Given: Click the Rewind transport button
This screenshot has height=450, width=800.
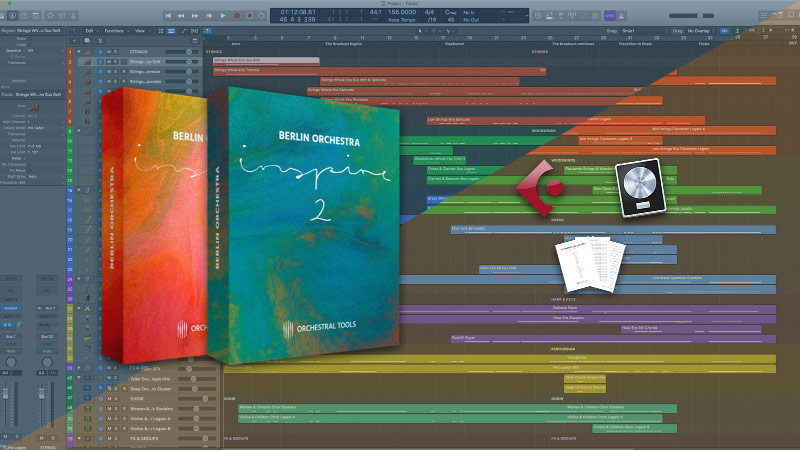Looking at the screenshot, I should [x=181, y=16].
